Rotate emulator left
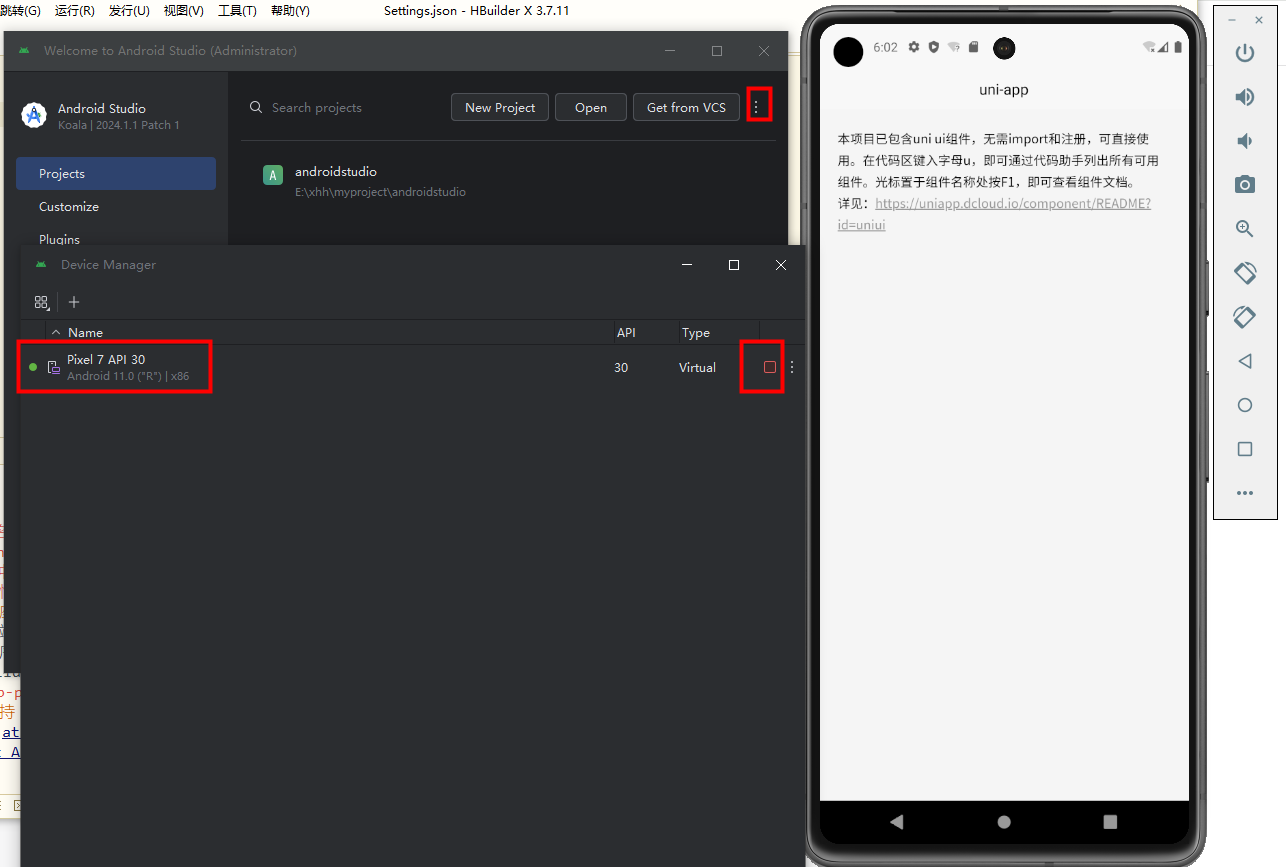Screen dimensions: 1286x867 [1245, 272]
